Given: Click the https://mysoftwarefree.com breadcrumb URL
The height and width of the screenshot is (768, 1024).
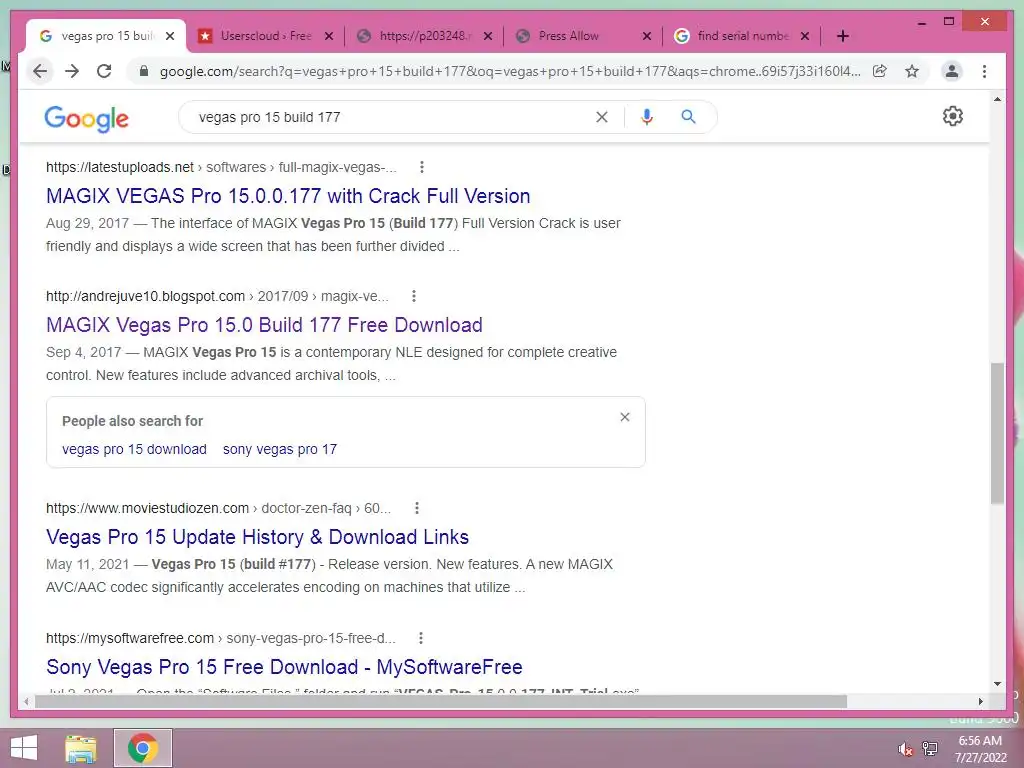Looking at the screenshot, I should click(x=130, y=638).
